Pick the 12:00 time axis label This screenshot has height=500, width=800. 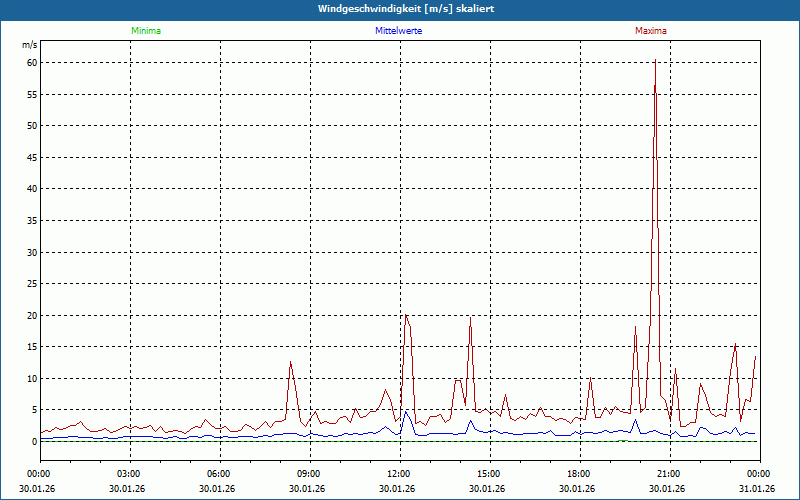pyautogui.click(x=399, y=473)
